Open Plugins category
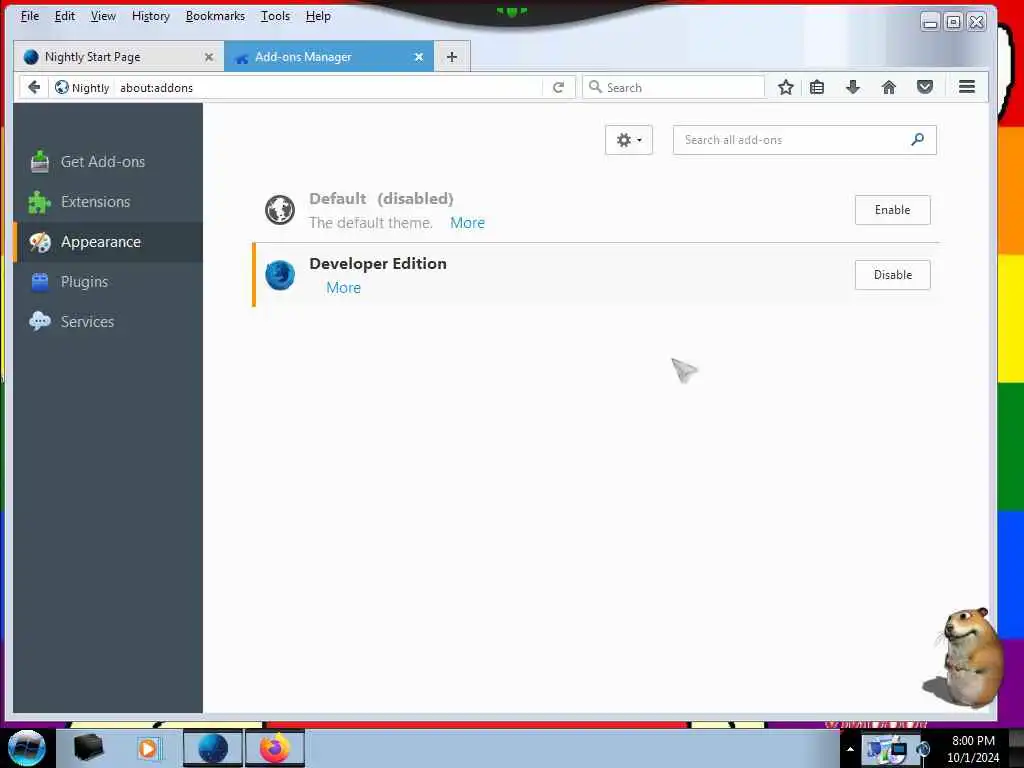Image resolution: width=1024 pixels, height=768 pixels. [108, 281]
